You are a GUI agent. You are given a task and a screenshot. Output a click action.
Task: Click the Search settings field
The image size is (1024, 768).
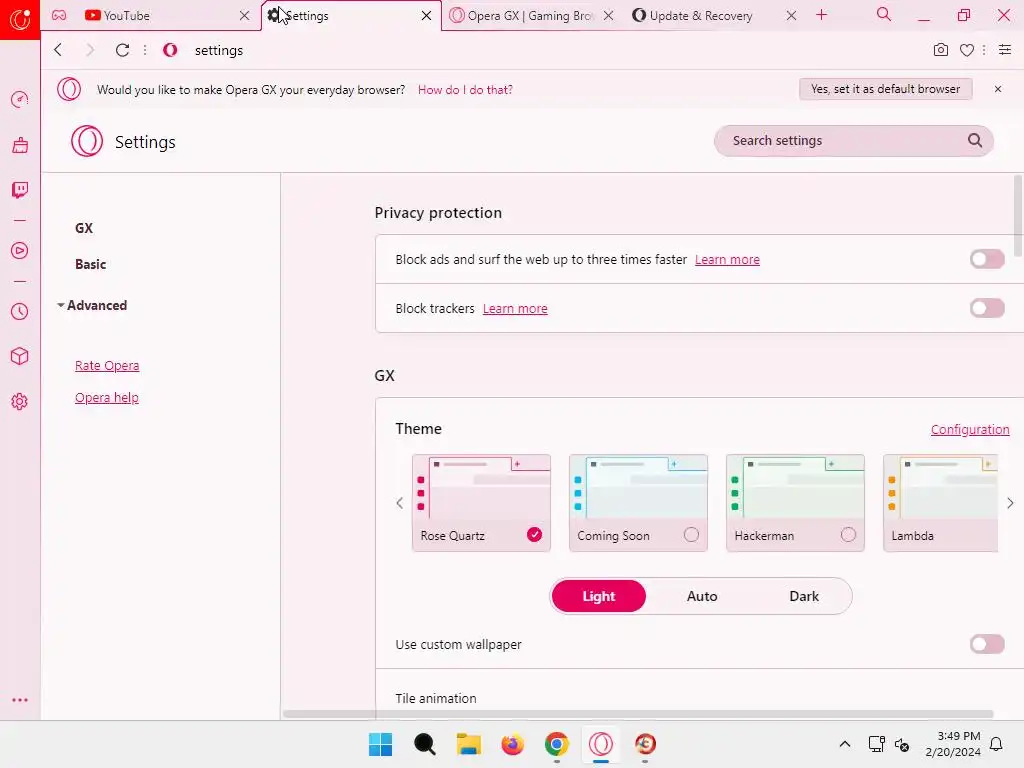click(x=854, y=140)
